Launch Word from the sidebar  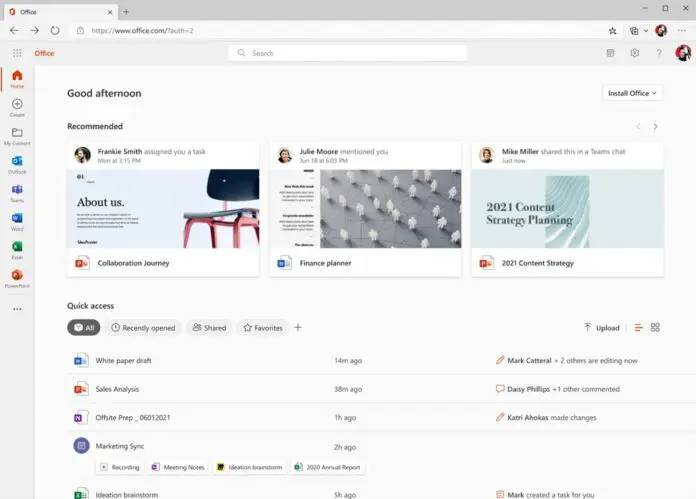click(17, 222)
